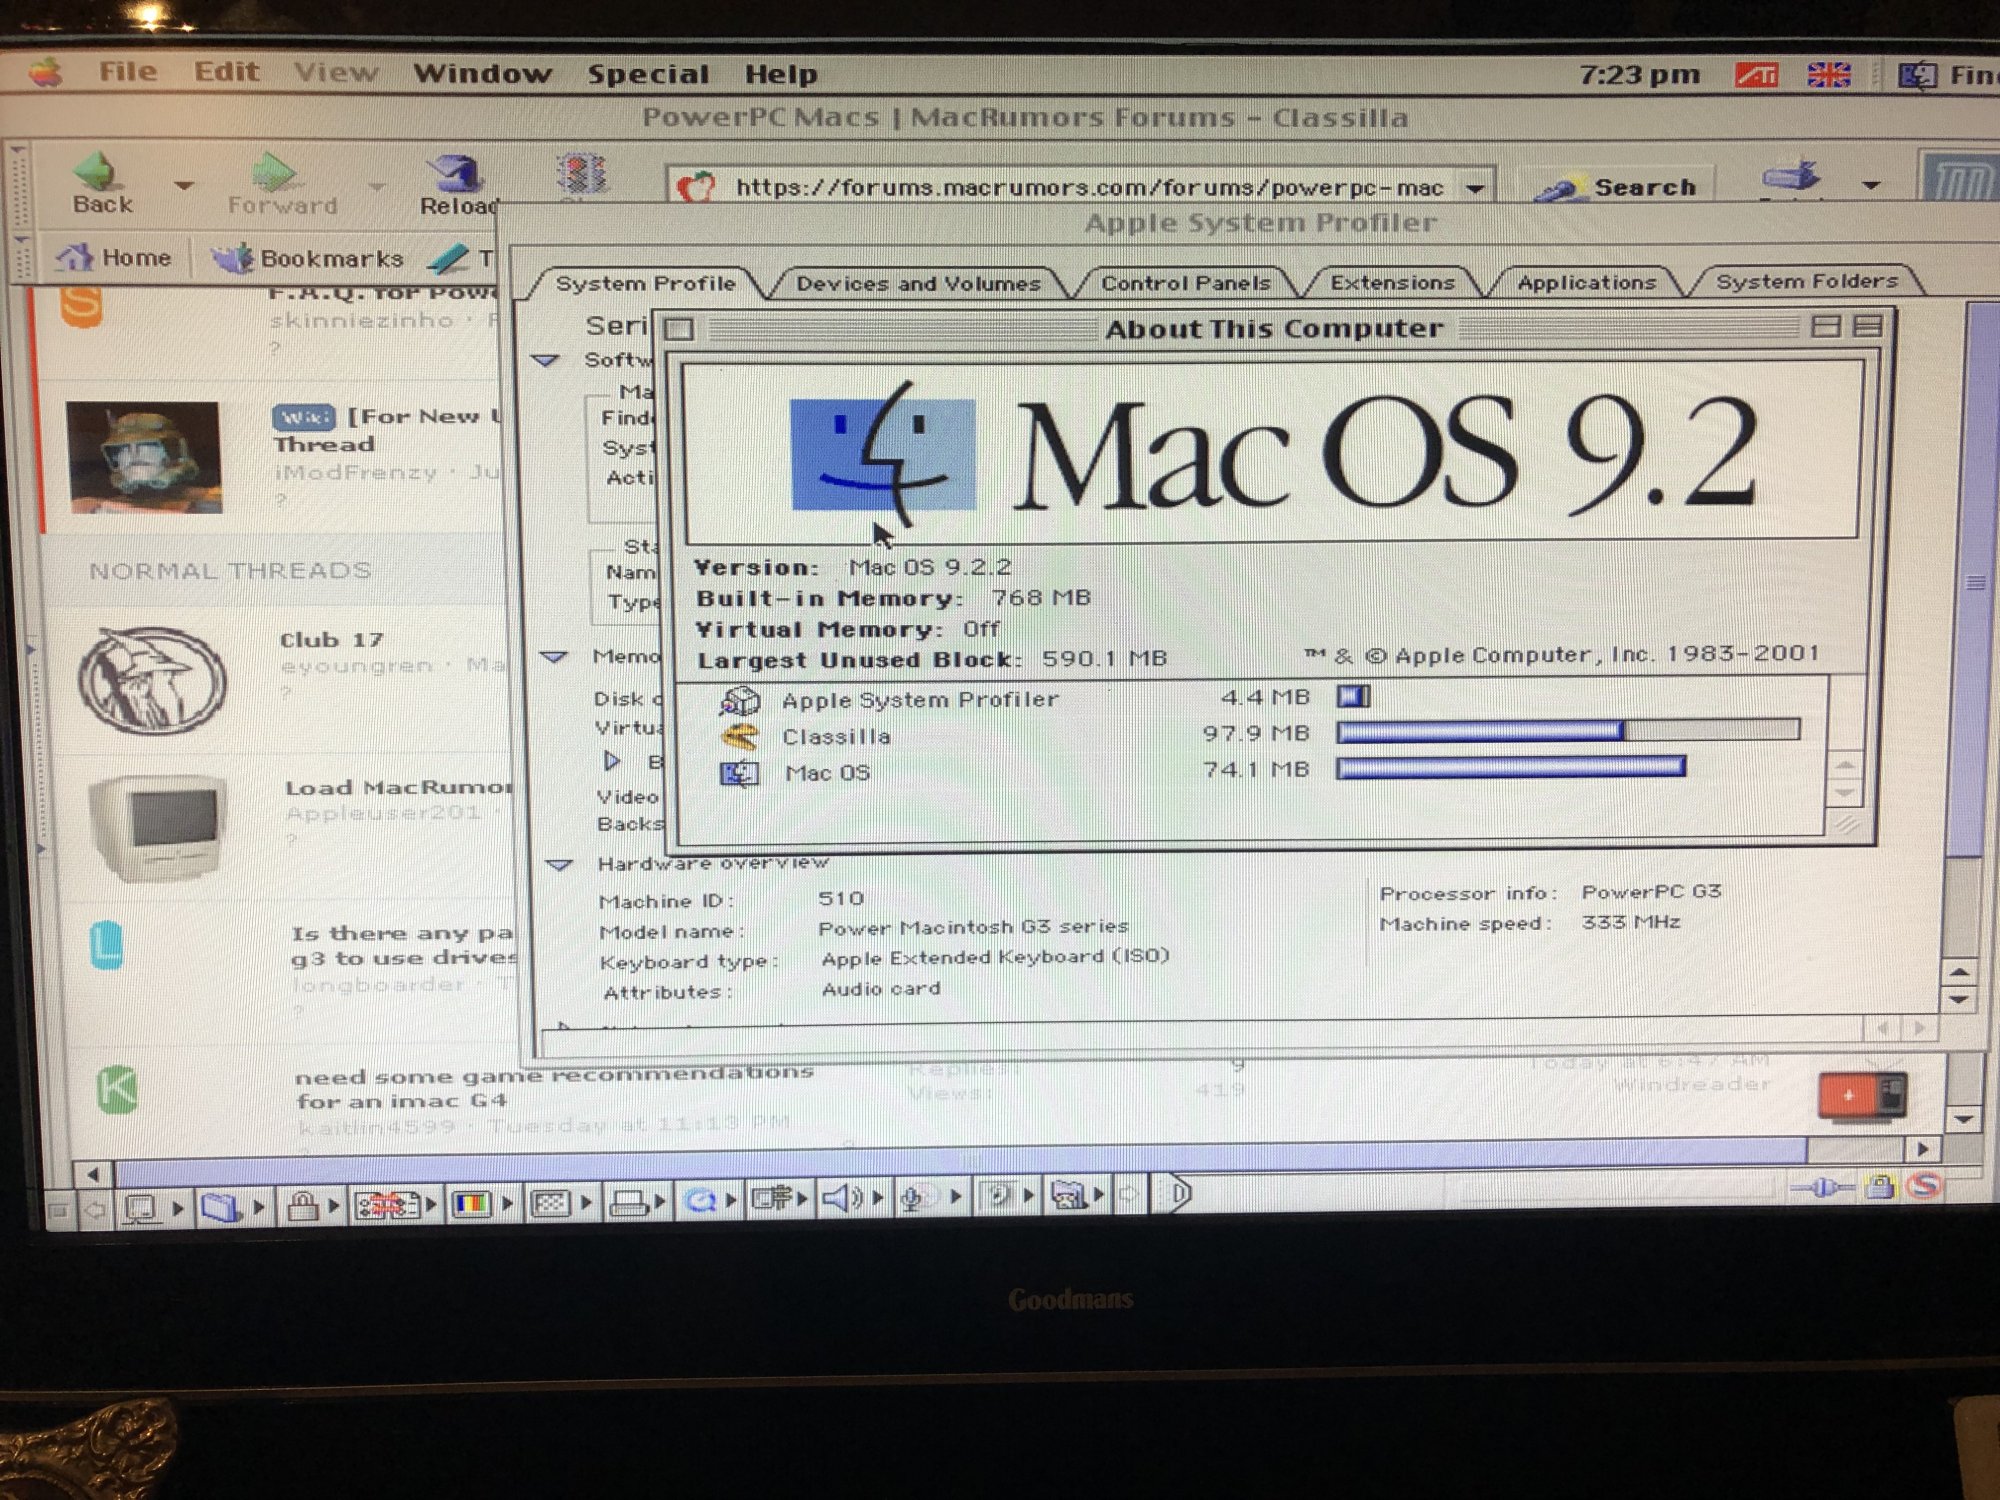Click the Print icon in Classilla toolbar
This screenshot has height=1500, width=2000.
1792,177
